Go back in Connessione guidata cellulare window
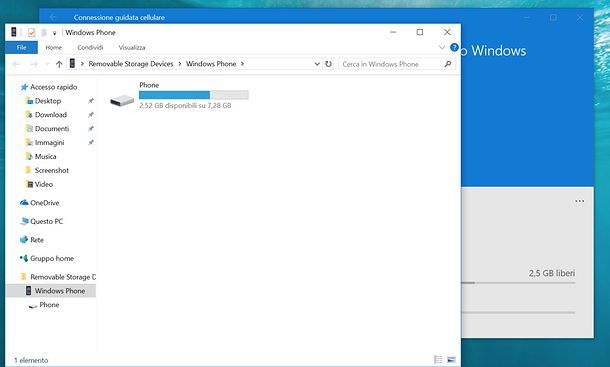This screenshot has width=610, height=367. 53,17
